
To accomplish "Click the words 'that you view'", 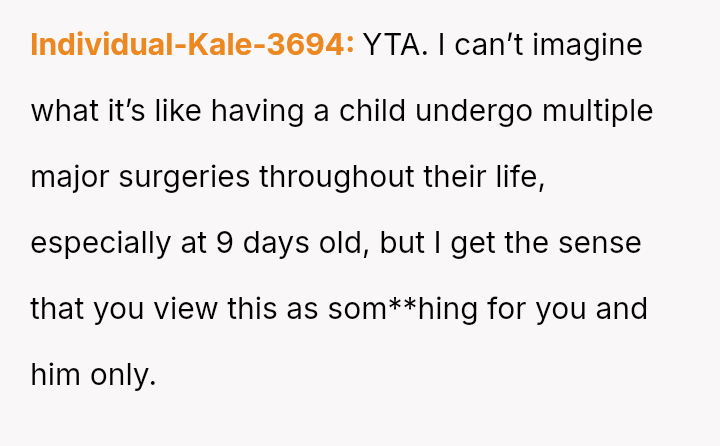I will coord(122,309).
